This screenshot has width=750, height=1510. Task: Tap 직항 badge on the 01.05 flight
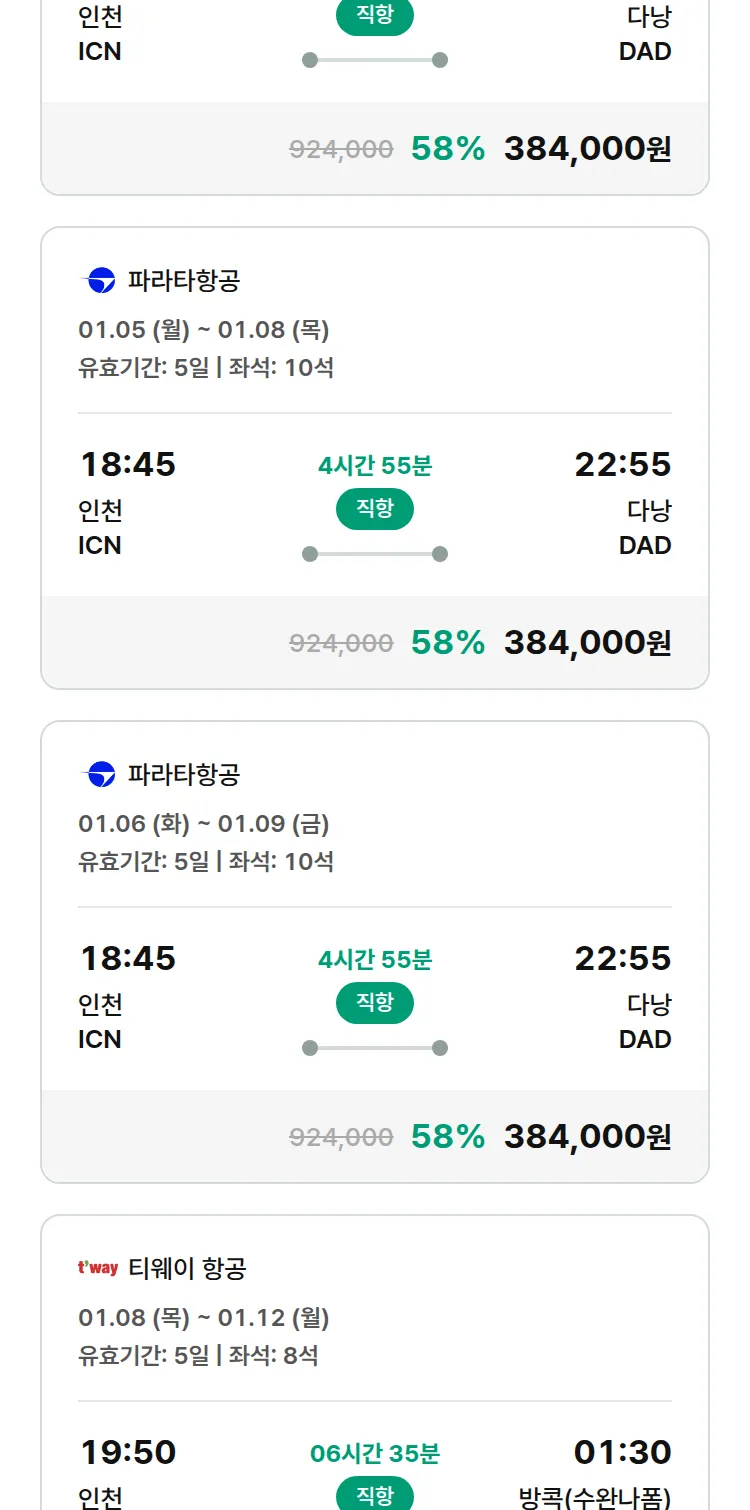point(375,509)
